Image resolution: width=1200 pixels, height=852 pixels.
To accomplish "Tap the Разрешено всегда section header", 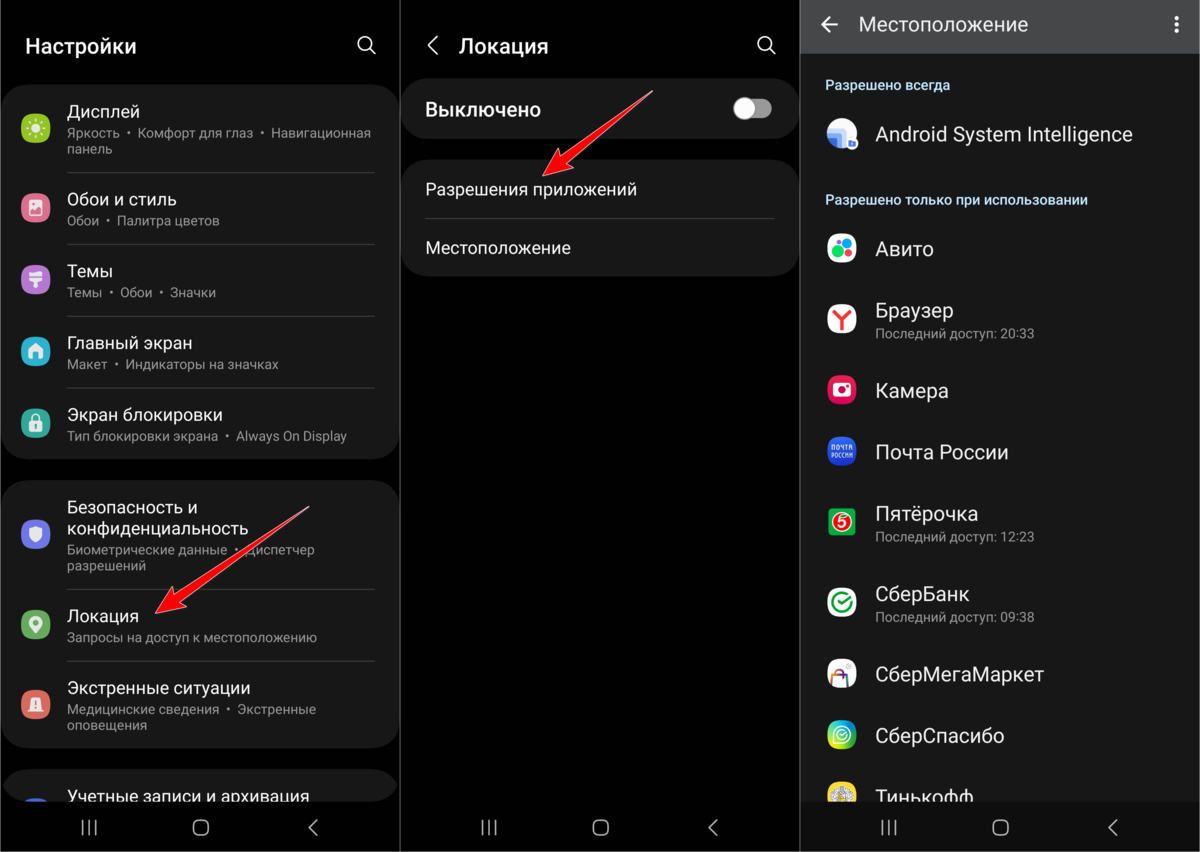I will 887,85.
